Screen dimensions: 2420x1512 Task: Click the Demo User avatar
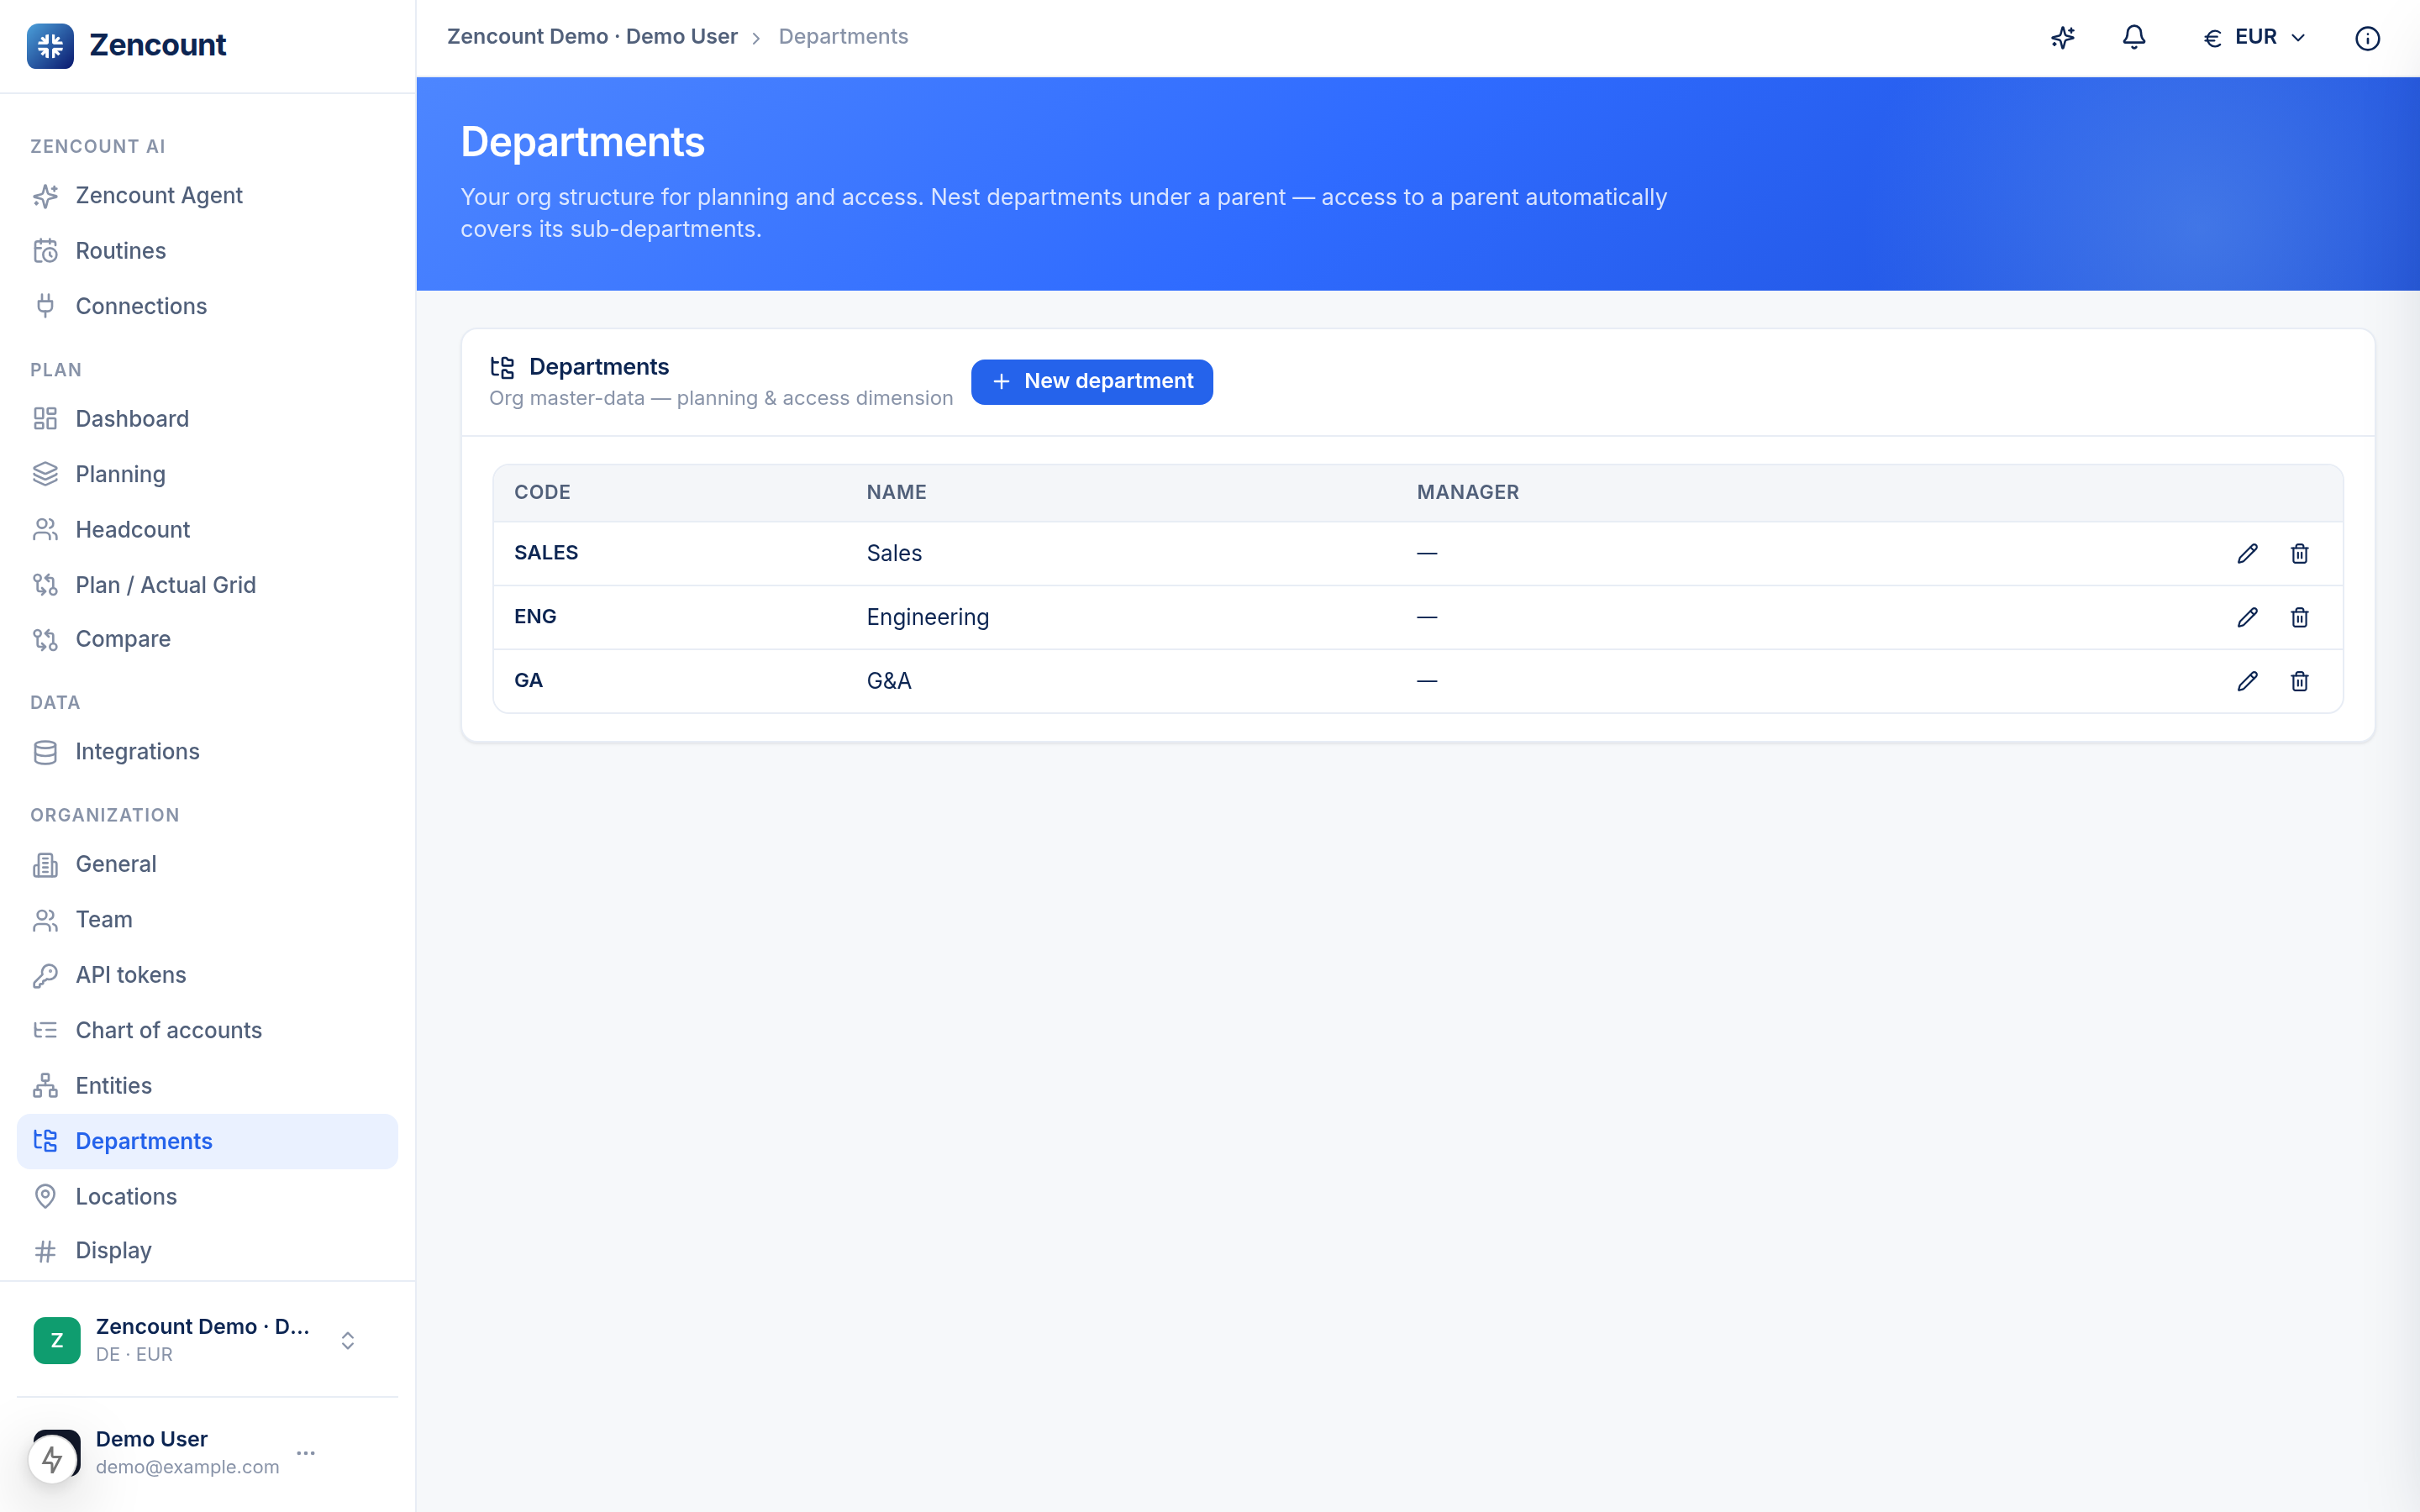click(56, 1454)
